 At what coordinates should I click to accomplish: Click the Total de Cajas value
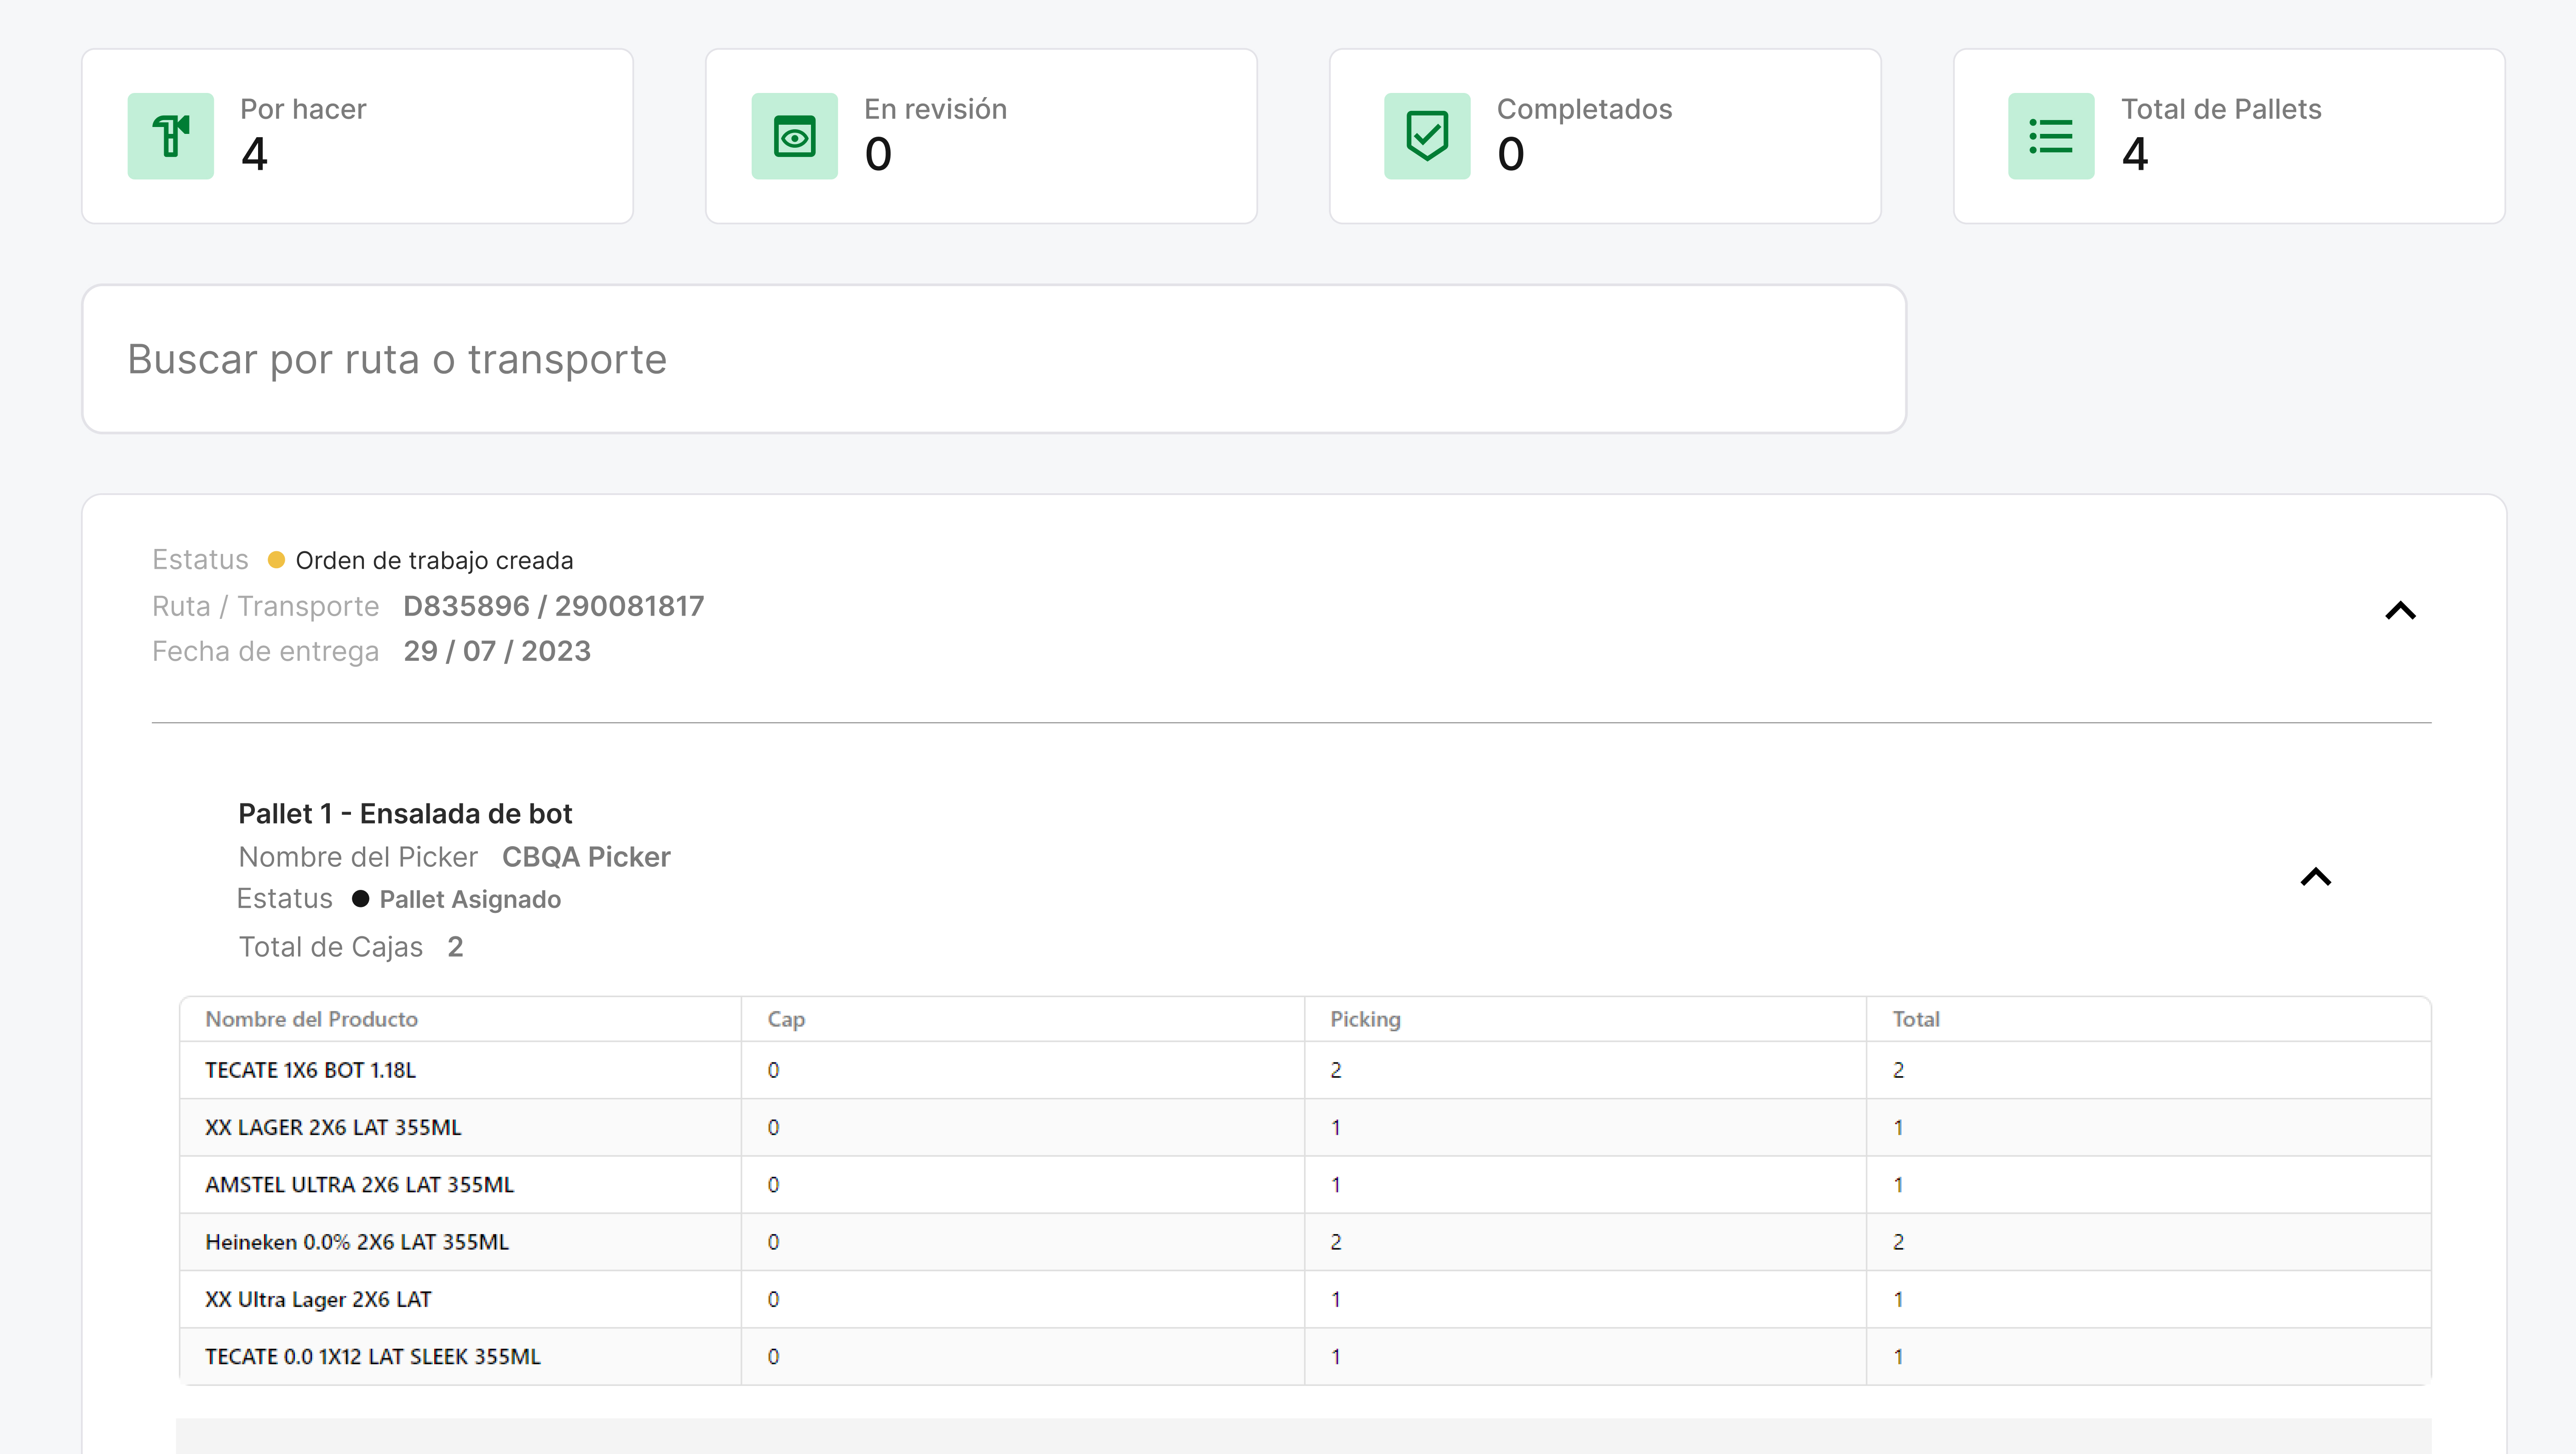coord(455,947)
